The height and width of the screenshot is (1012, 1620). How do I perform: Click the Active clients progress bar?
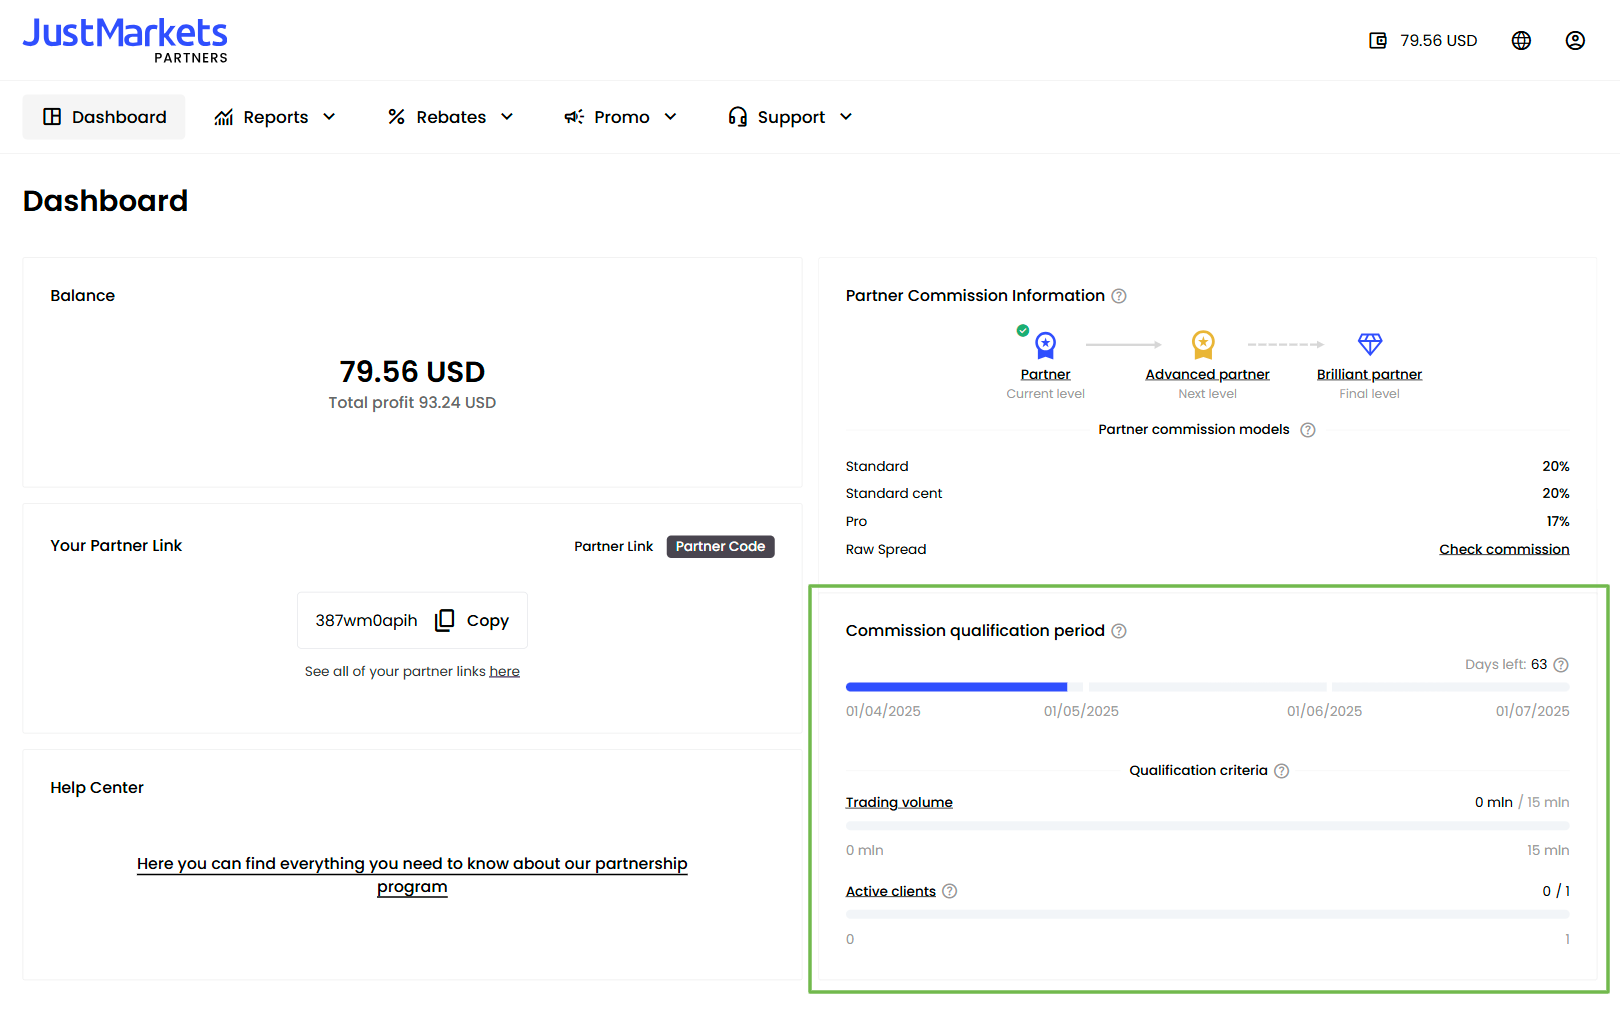[1207, 915]
